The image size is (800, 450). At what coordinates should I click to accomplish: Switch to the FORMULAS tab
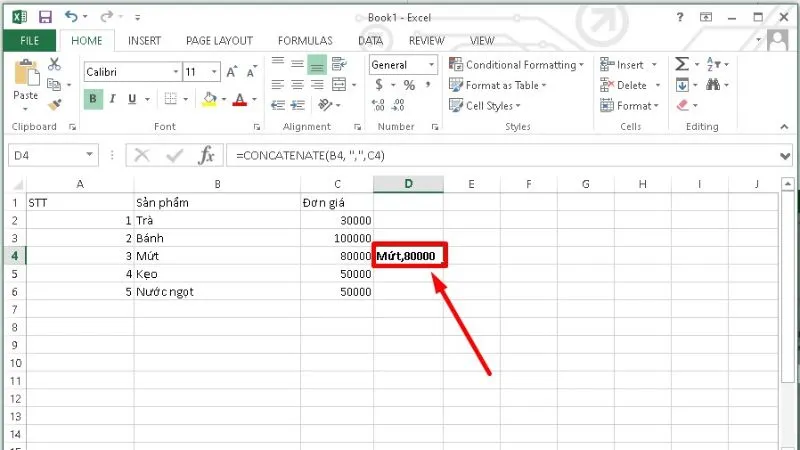[x=305, y=41]
